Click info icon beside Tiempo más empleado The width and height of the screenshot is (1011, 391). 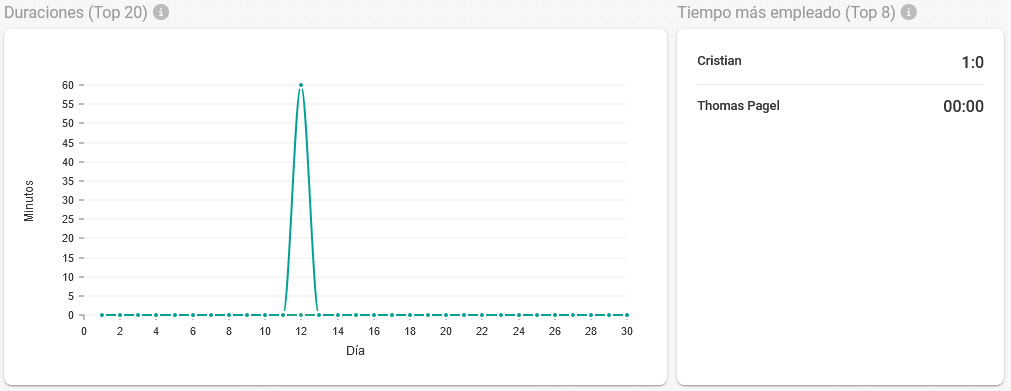click(908, 12)
